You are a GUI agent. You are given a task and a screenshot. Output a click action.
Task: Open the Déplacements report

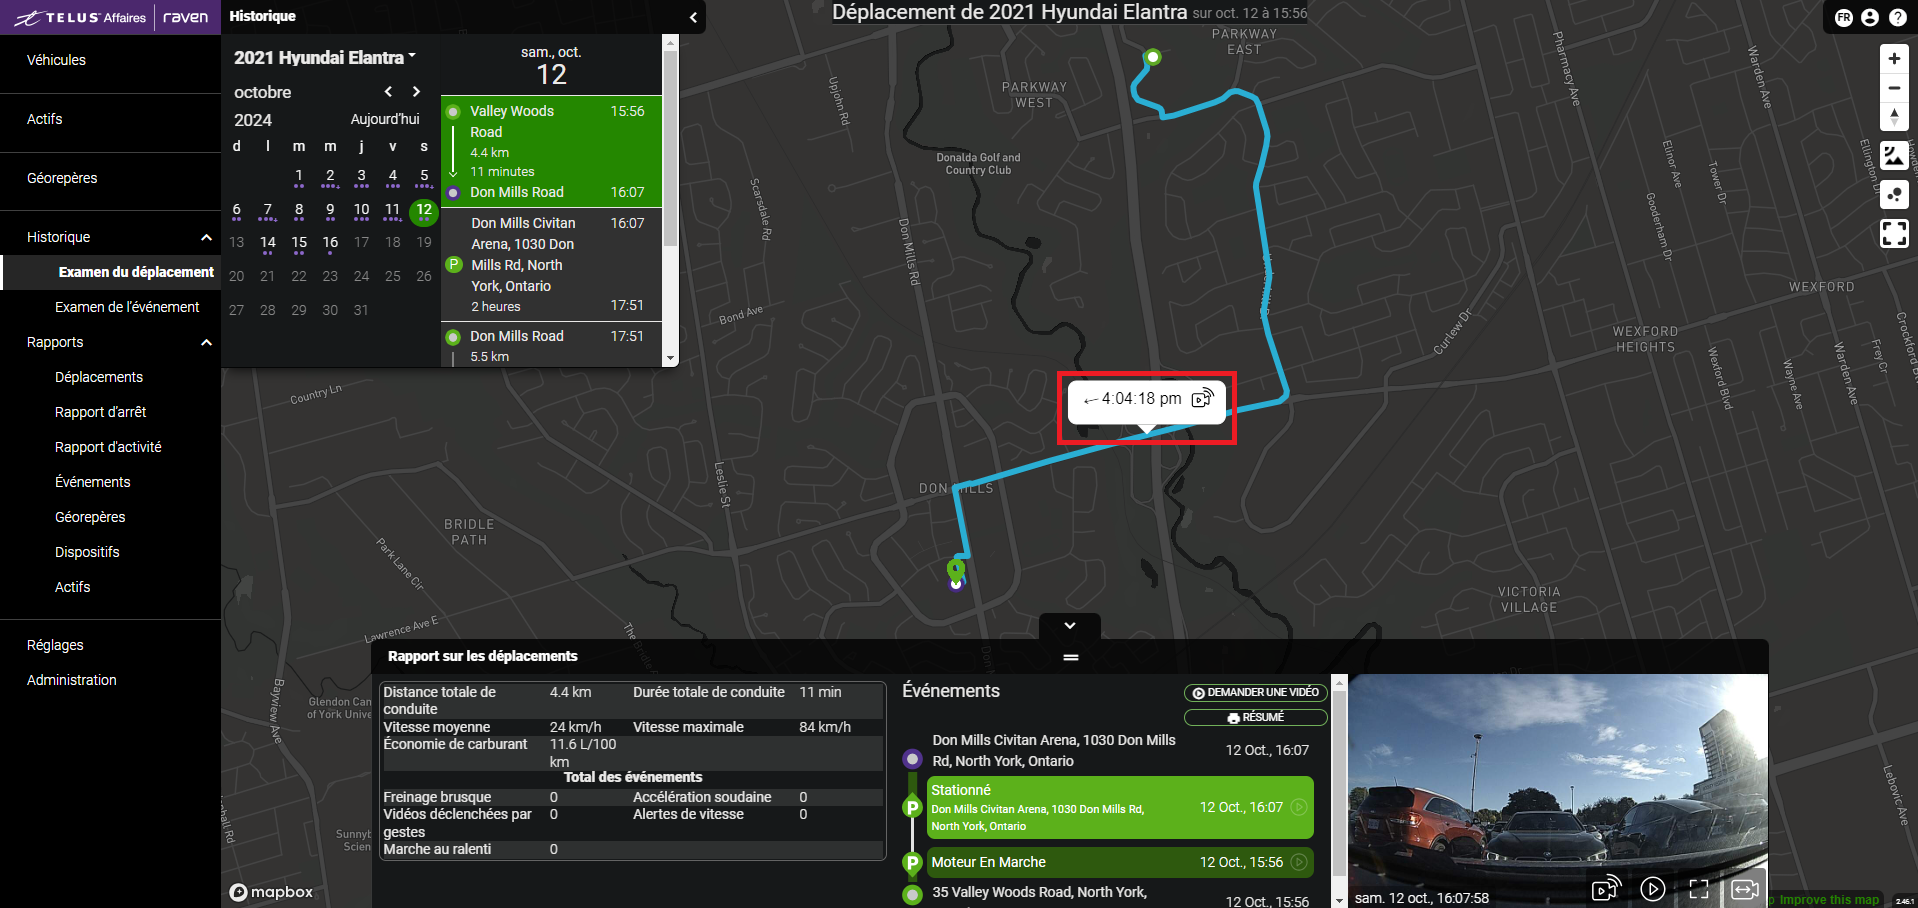click(99, 377)
